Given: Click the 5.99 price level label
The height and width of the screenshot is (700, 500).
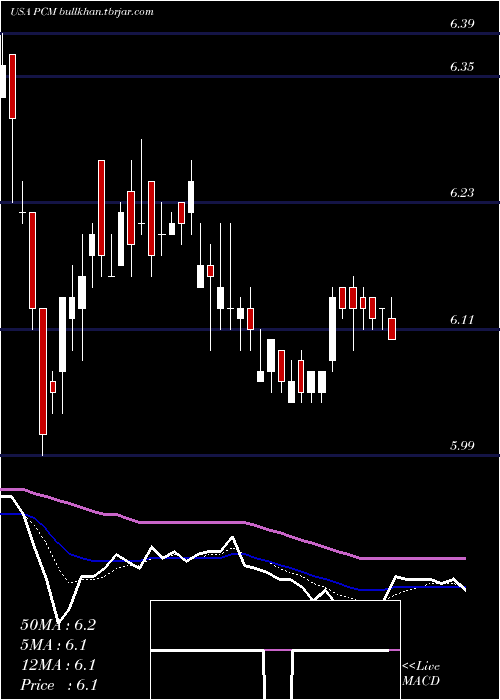Looking at the screenshot, I should (462, 446).
